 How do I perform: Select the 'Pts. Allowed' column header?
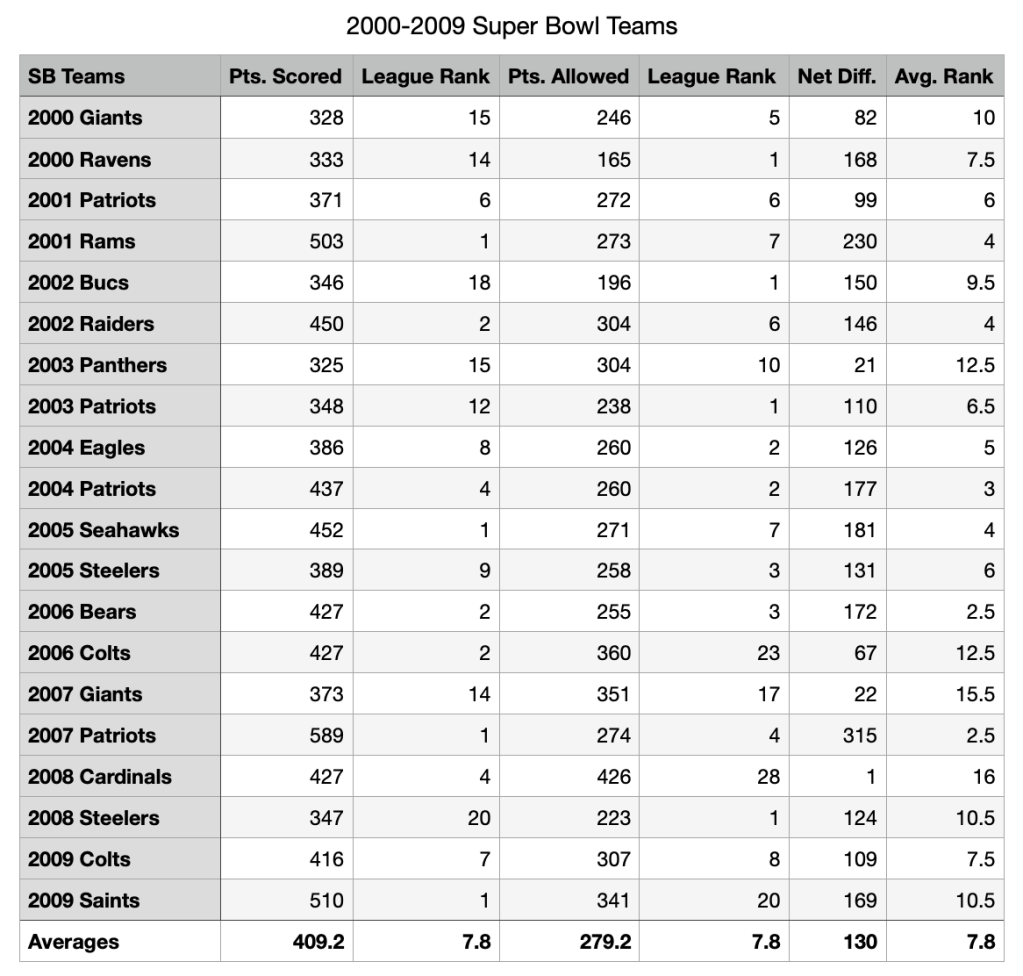coord(568,76)
